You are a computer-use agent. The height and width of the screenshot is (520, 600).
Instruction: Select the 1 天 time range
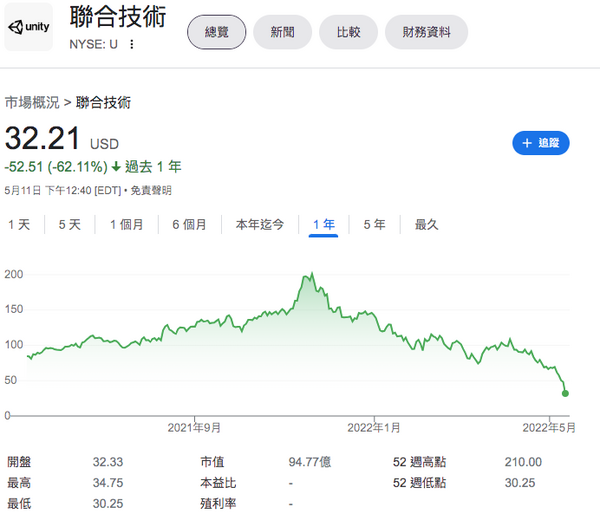point(19,225)
